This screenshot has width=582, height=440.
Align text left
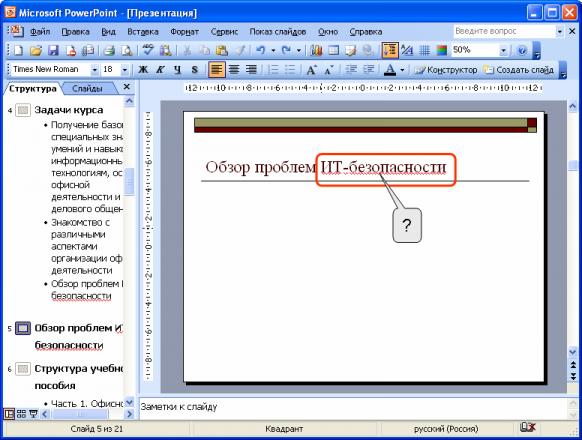tap(216, 69)
